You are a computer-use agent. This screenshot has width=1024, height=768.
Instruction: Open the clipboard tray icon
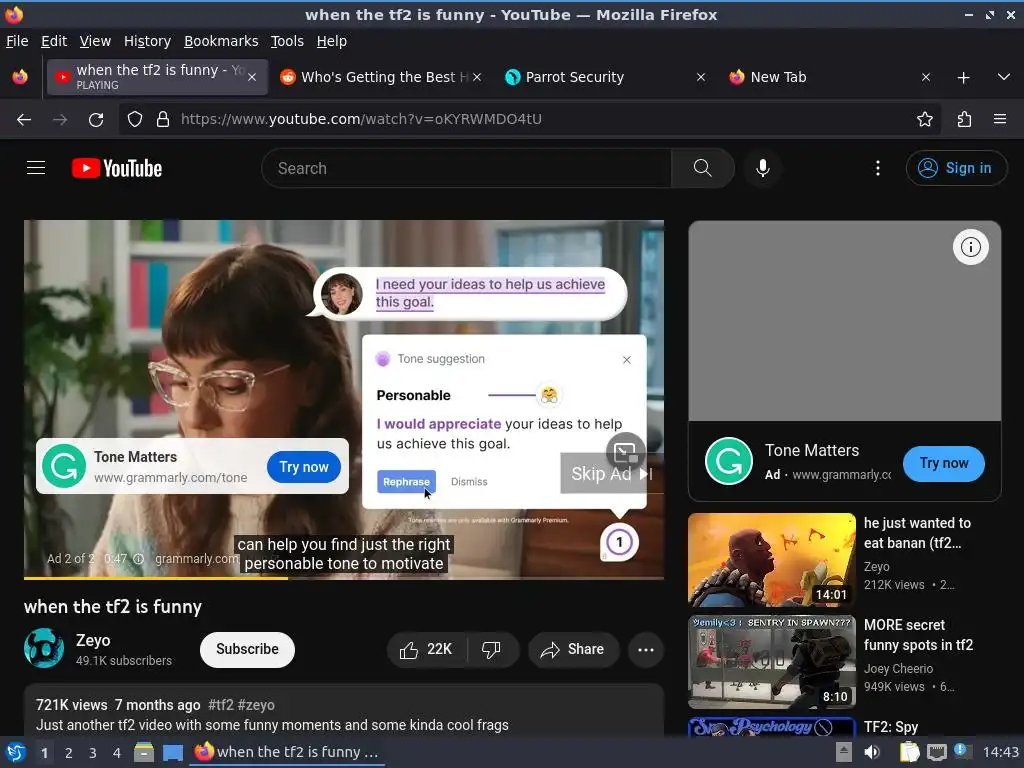point(909,752)
